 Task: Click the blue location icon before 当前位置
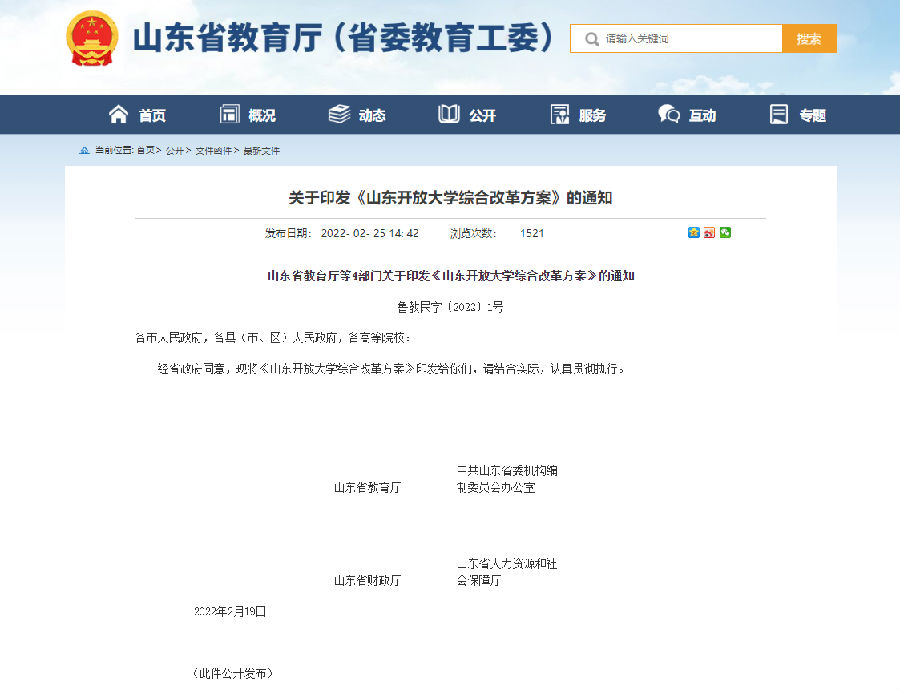(x=84, y=151)
